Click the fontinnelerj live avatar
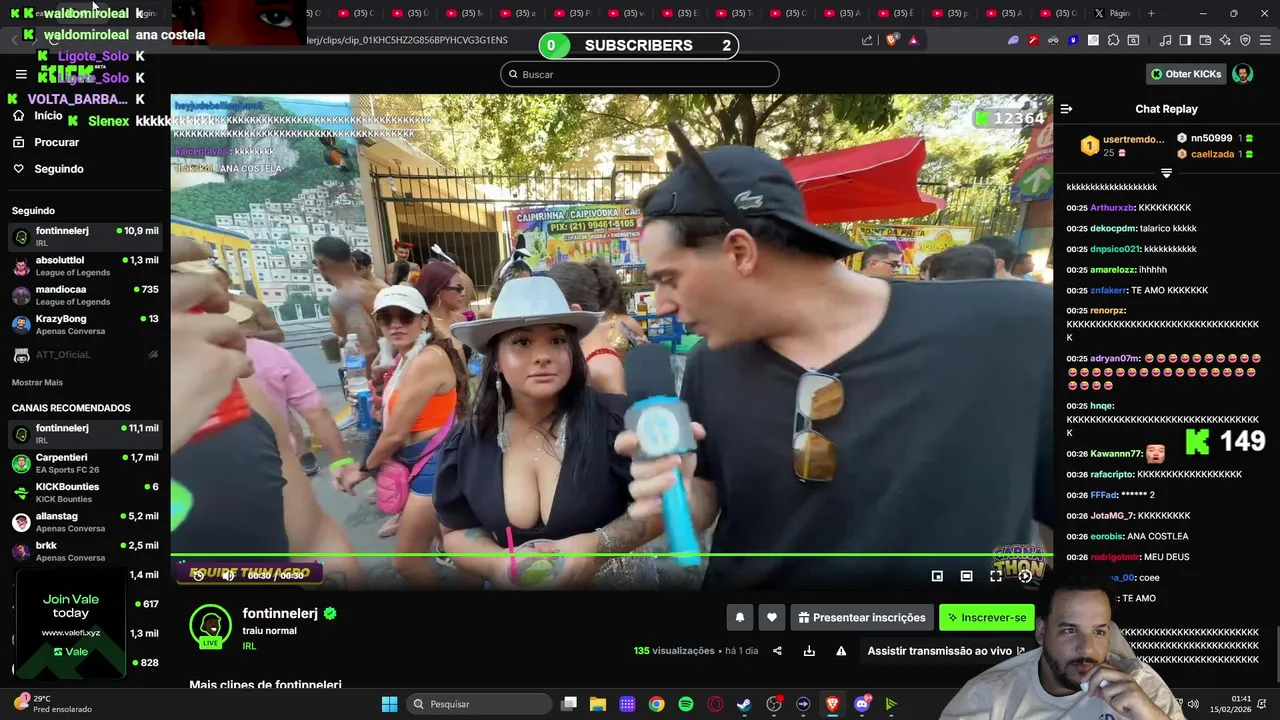 210,626
